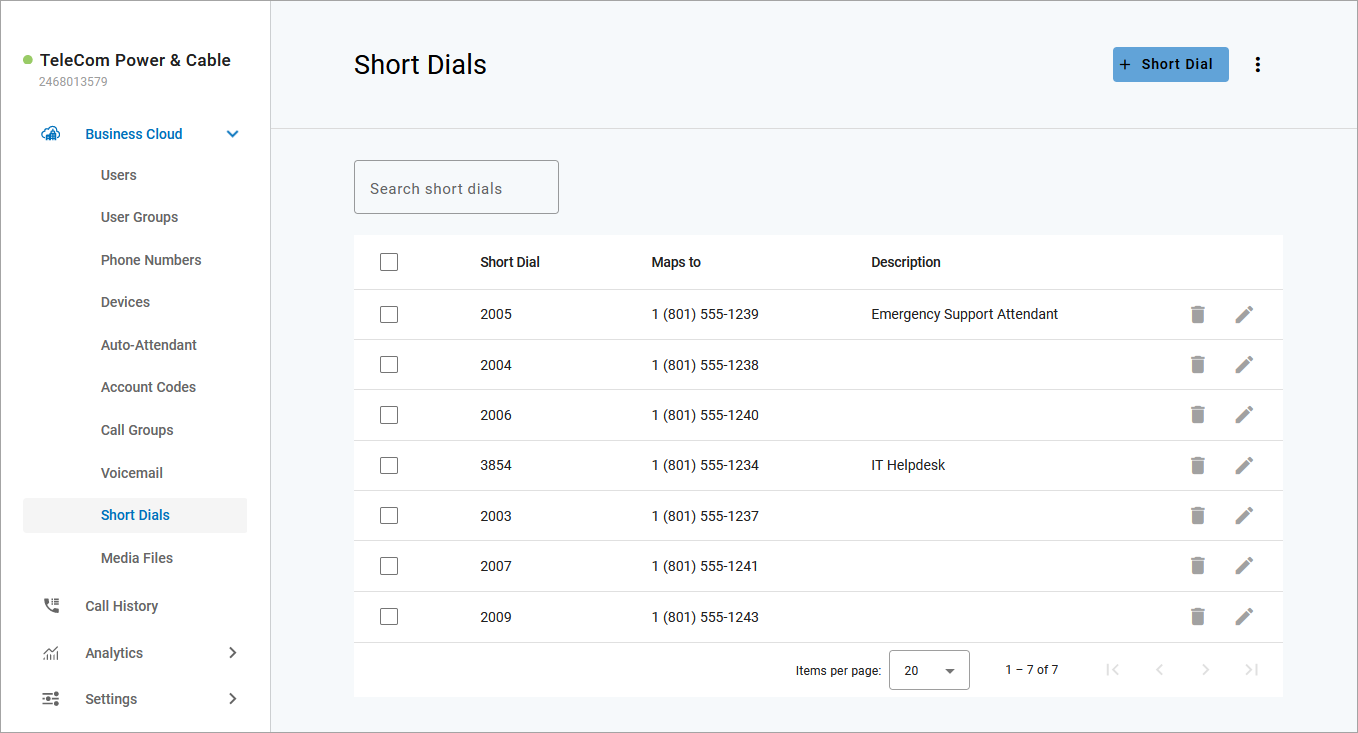Click the Analytics sidebar label

[114, 653]
